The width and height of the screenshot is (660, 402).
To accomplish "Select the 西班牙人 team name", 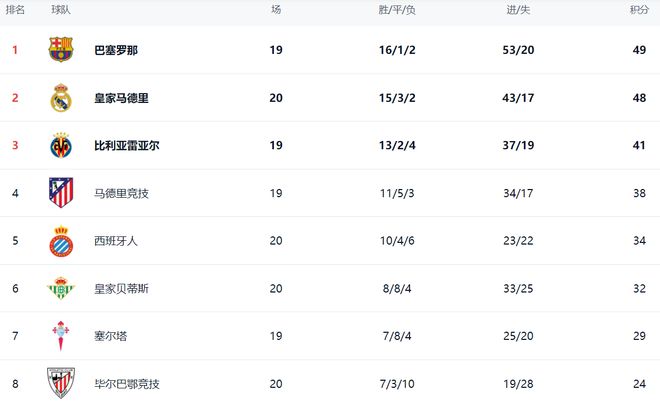I will pyautogui.click(x=115, y=241).
